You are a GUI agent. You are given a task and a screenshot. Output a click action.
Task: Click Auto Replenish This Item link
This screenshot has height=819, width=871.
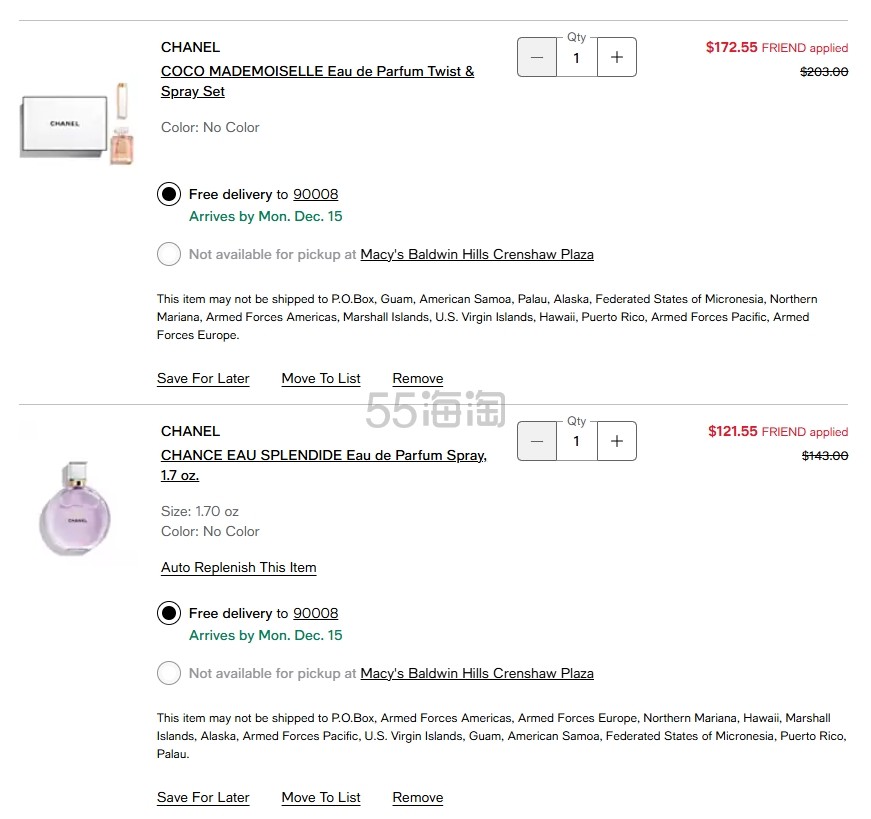pos(238,568)
